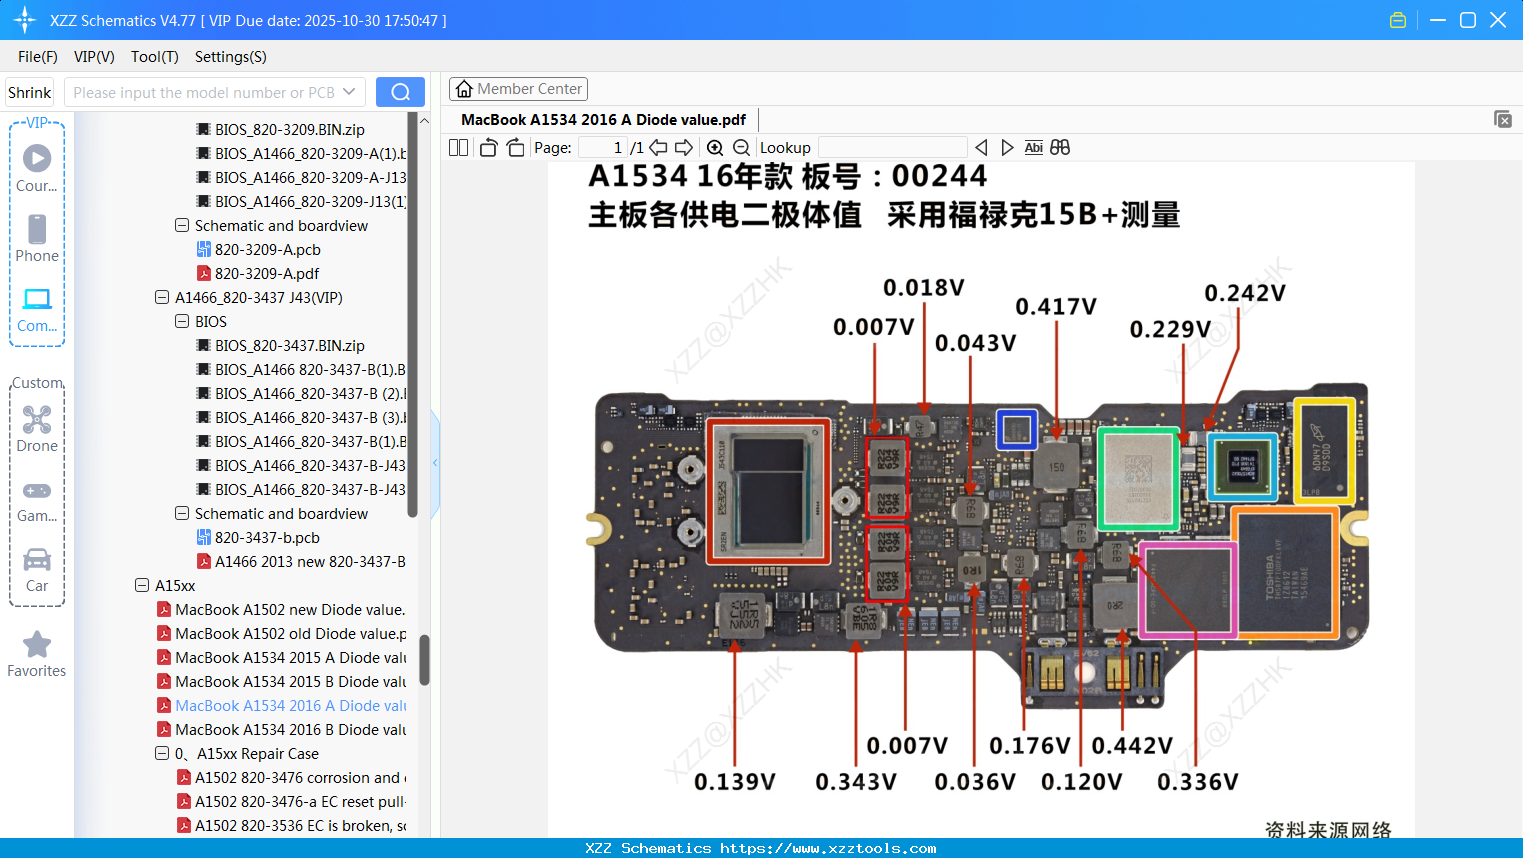Screen dimensions: 1523x858
Task: Click the file tree scroll-up arrow
Action: click(424, 120)
